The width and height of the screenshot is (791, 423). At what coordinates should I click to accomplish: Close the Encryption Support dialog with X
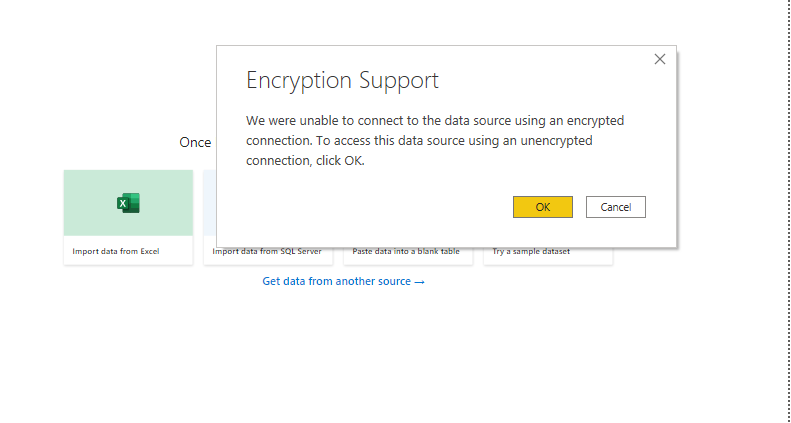point(659,59)
